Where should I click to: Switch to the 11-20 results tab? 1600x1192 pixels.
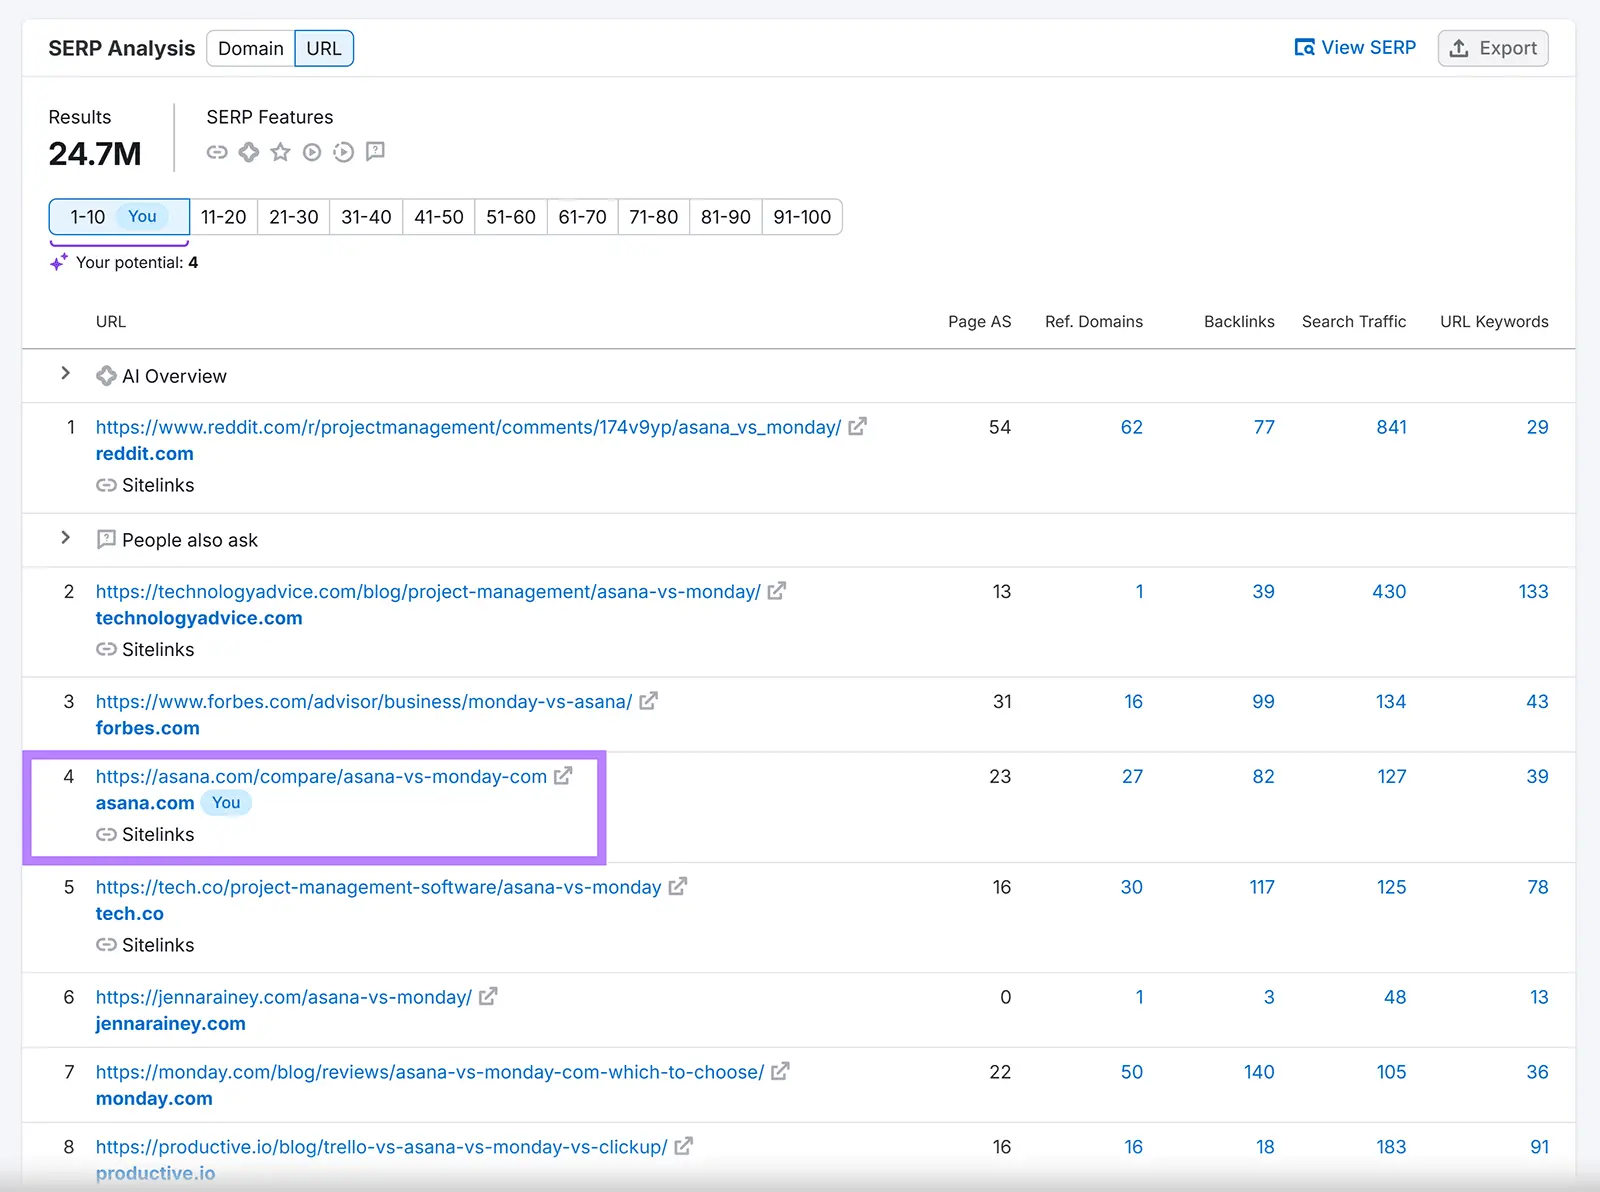[224, 216]
